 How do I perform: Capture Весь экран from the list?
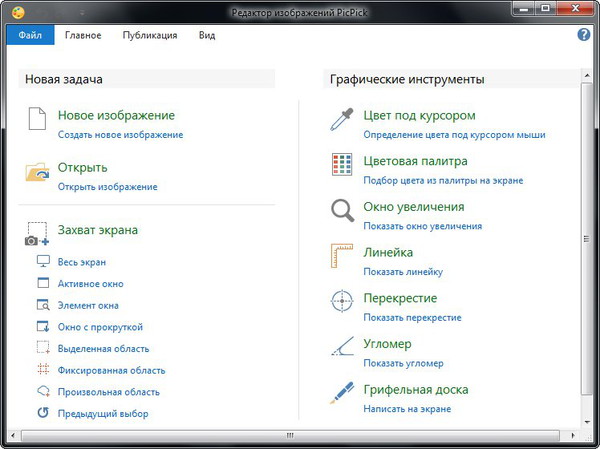tap(81, 262)
